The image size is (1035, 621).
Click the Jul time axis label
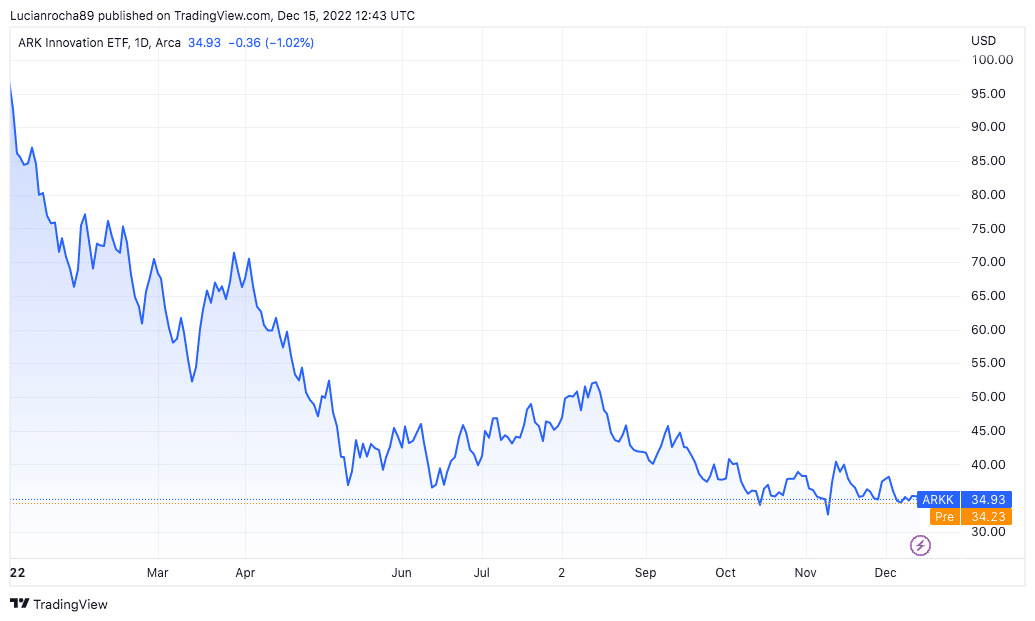point(482,573)
